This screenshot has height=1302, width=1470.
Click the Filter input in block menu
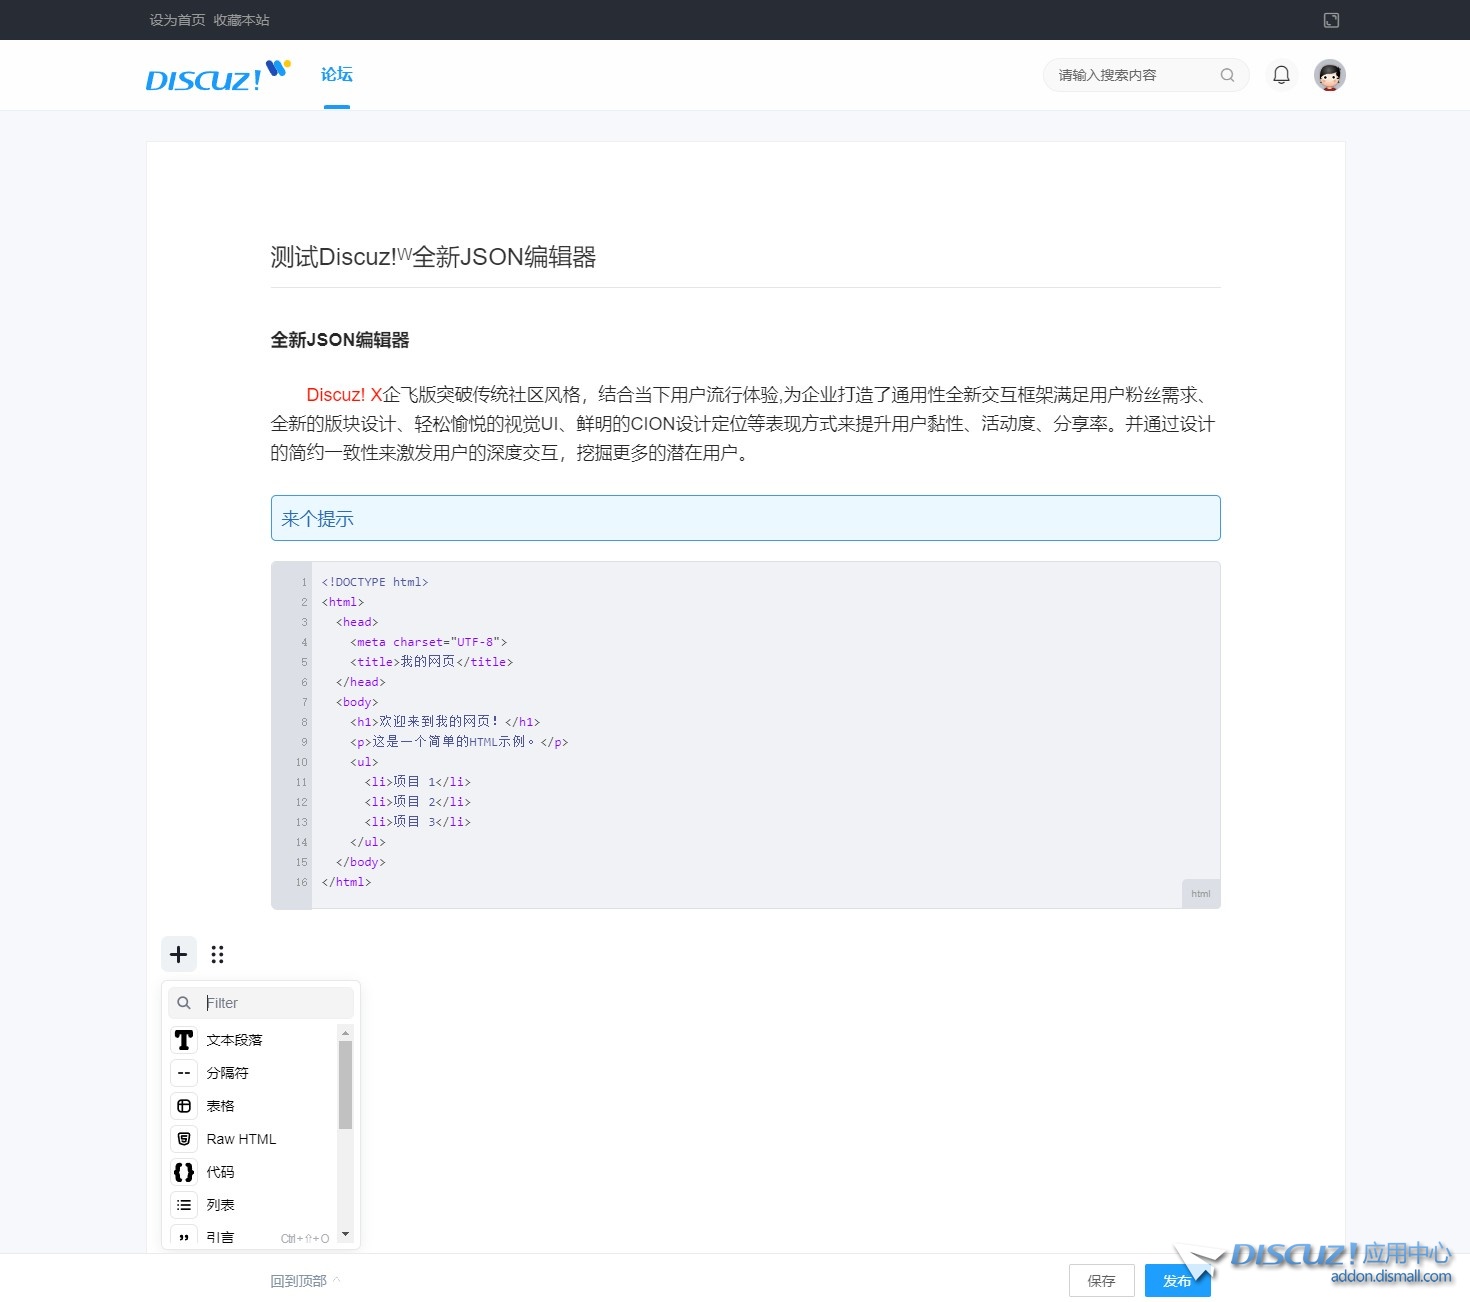click(x=275, y=1003)
